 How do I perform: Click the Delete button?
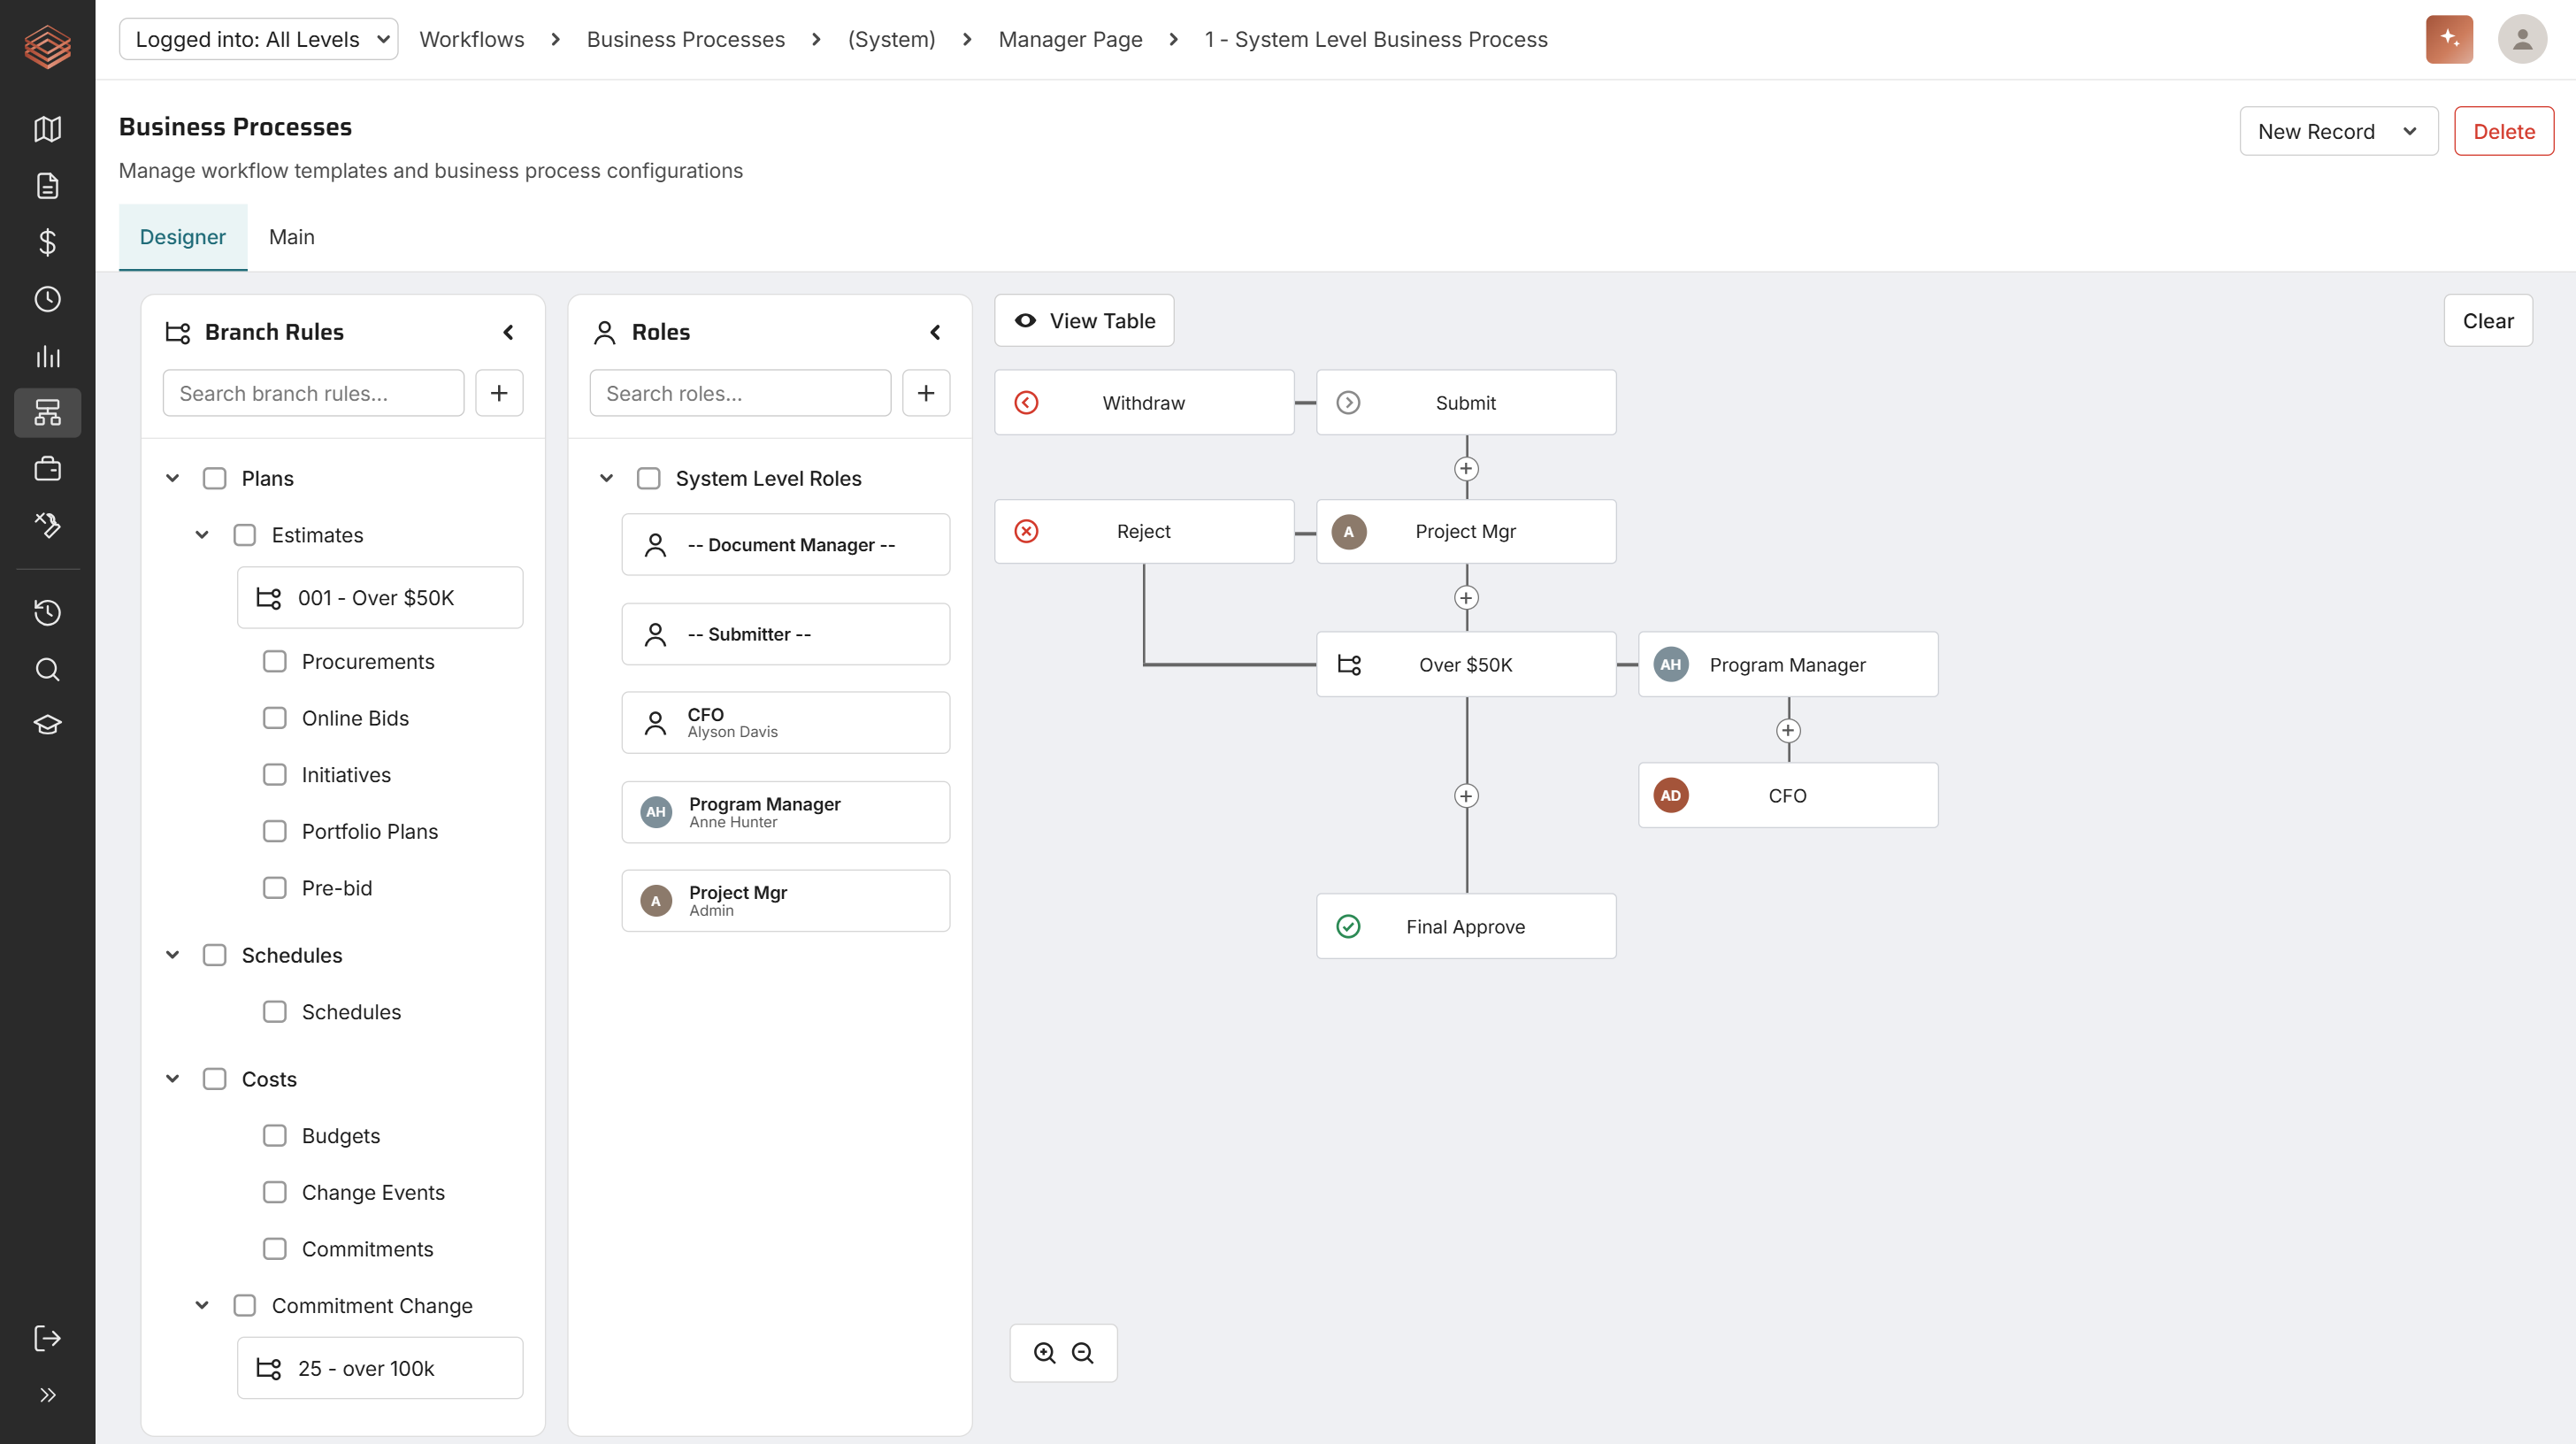point(2503,131)
